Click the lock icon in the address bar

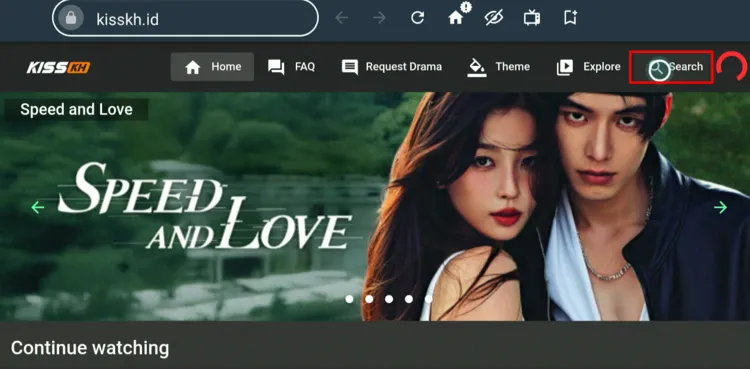tap(71, 19)
